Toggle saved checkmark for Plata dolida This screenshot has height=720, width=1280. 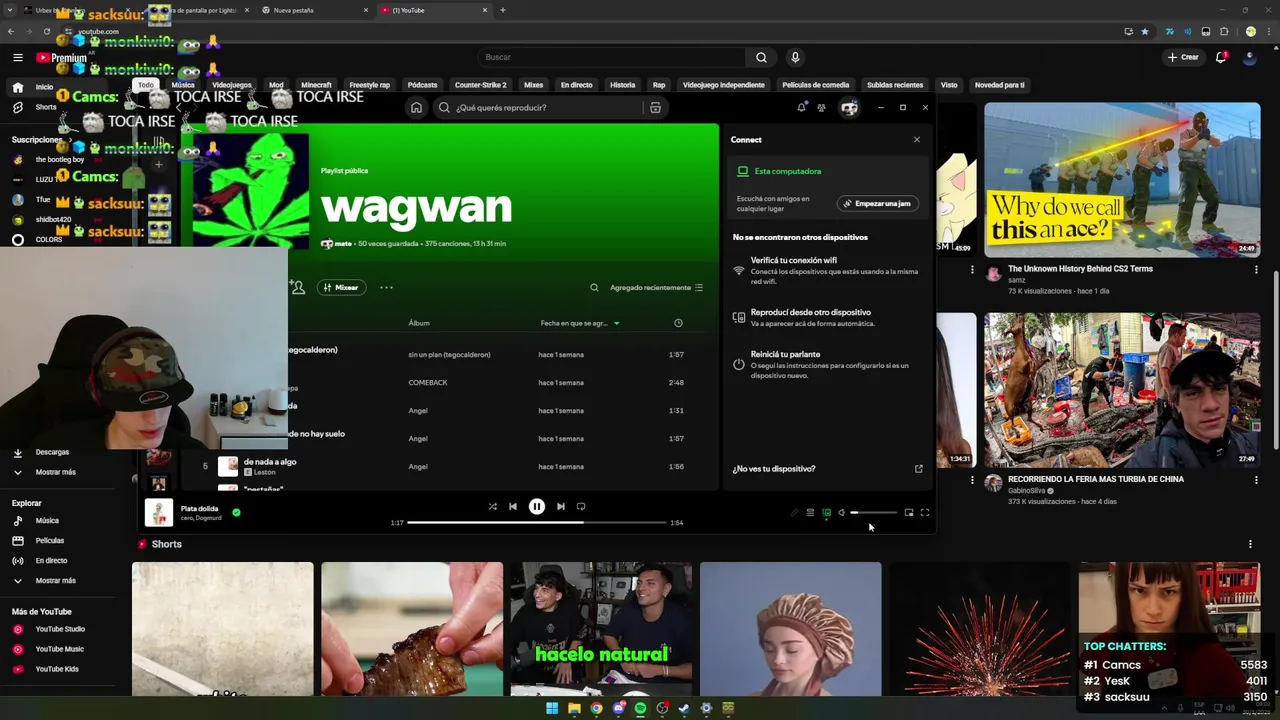tap(236, 512)
